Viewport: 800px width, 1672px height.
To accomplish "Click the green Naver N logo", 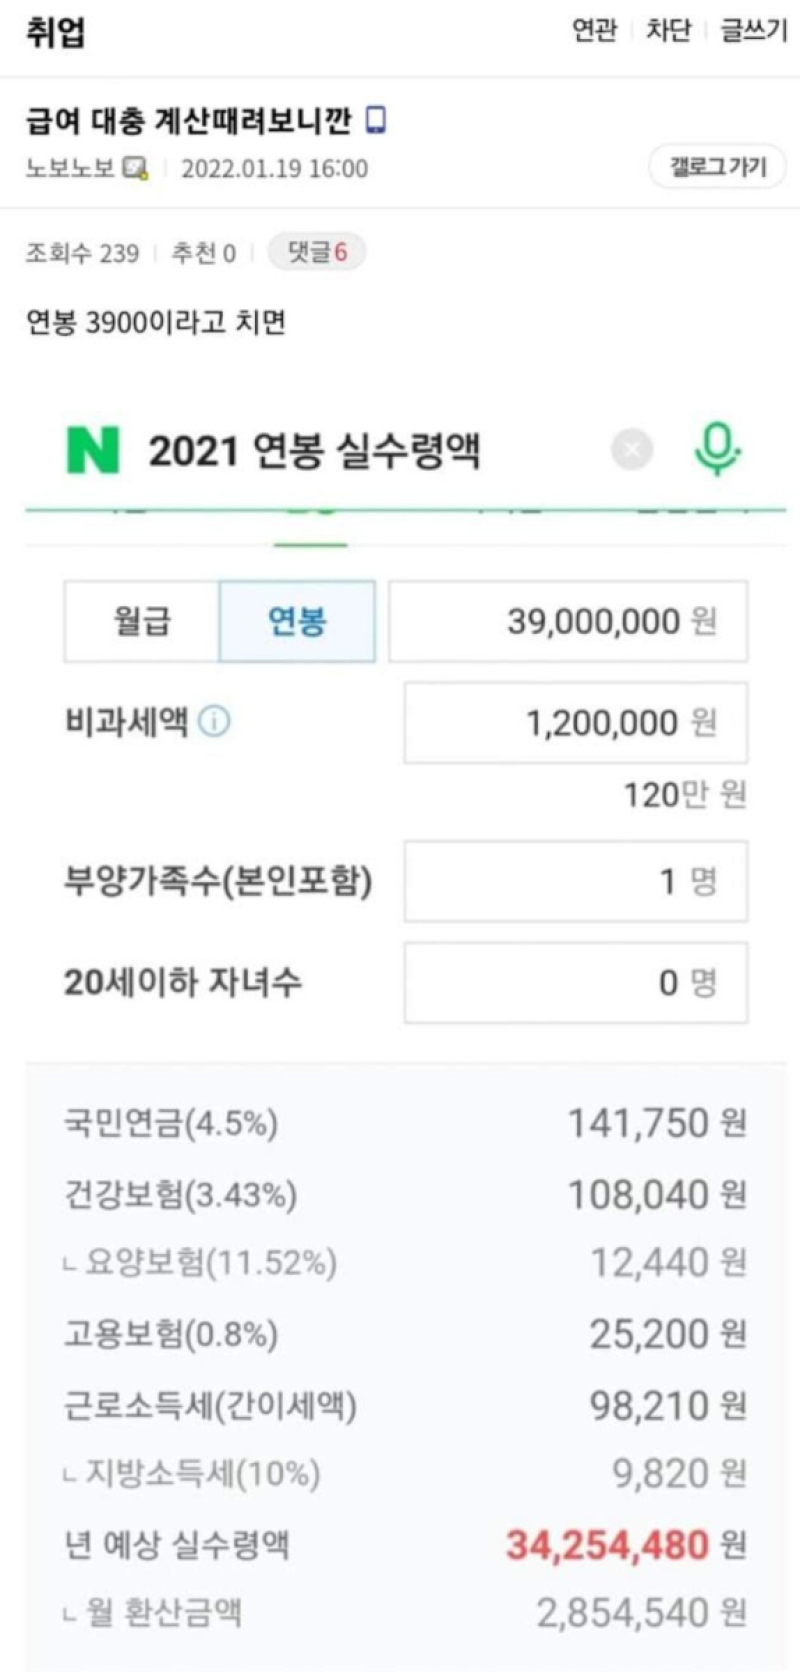I will coord(93,450).
